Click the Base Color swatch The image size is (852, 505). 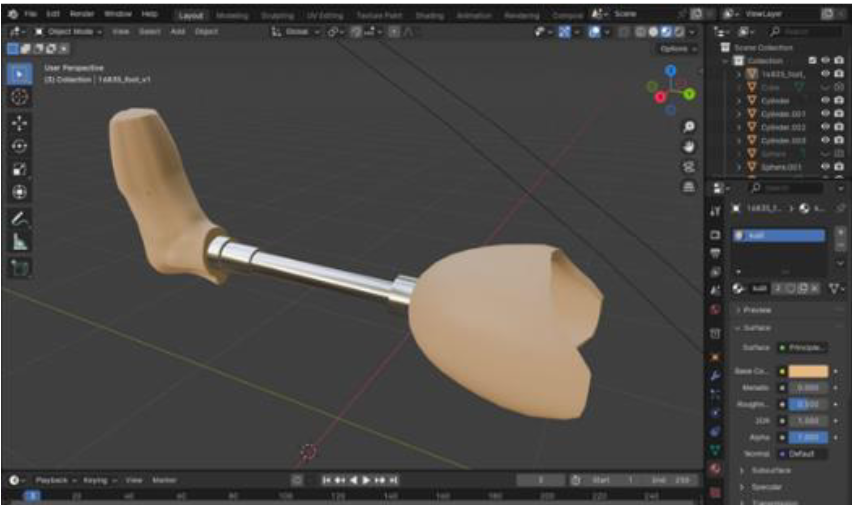click(x=808, y=371)
